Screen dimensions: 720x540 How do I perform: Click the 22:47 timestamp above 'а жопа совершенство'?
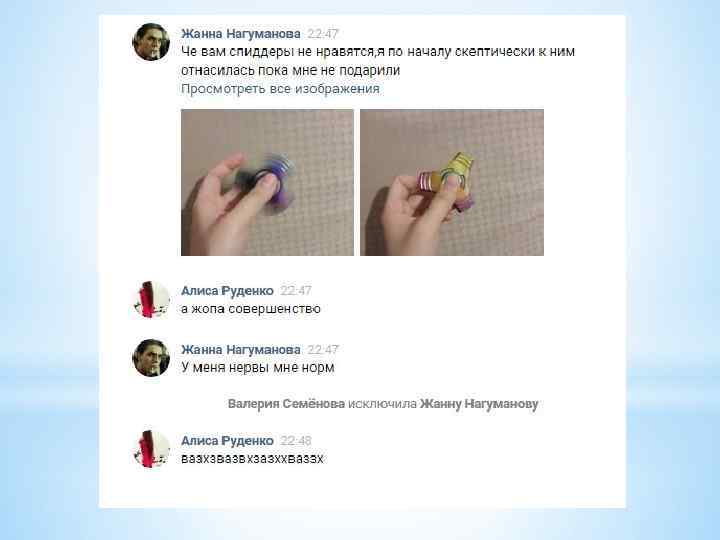coord(296,291)
